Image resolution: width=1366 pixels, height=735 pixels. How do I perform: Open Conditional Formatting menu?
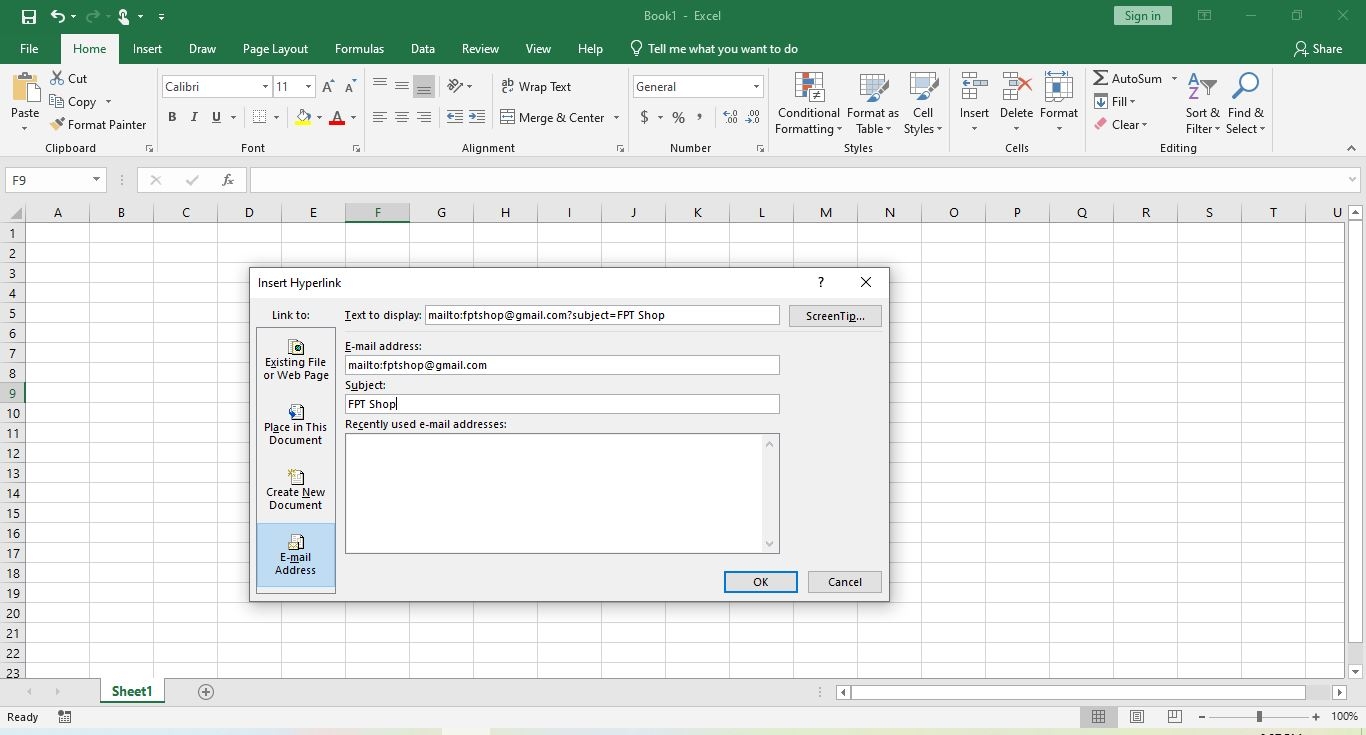tap(808, 104)
